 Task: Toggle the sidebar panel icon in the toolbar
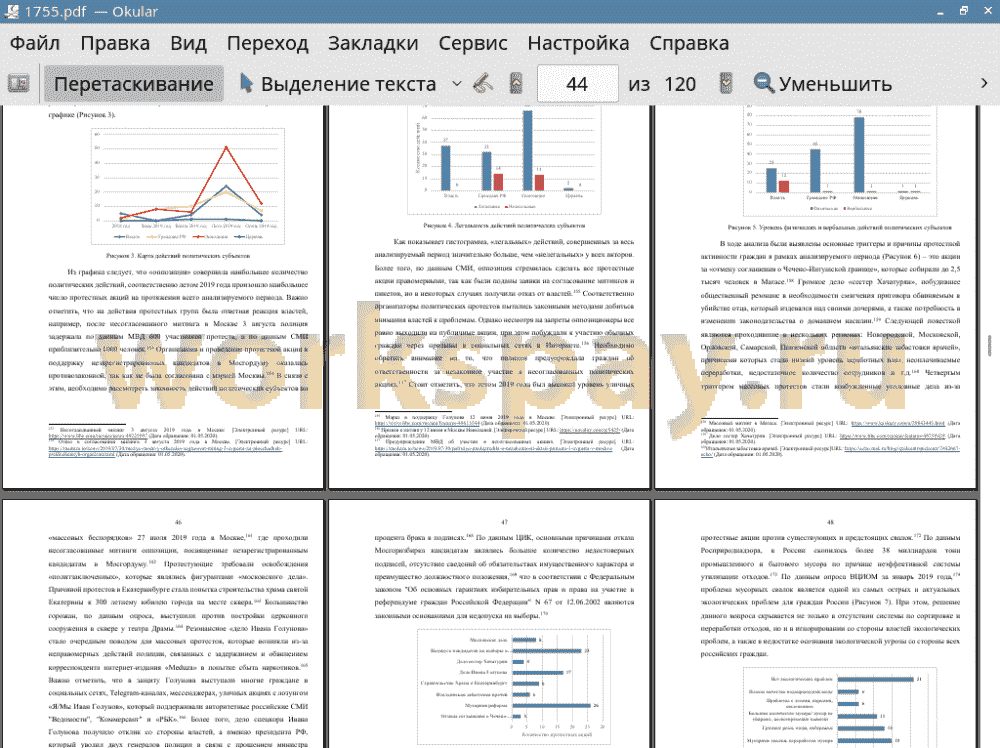point(18,84)
